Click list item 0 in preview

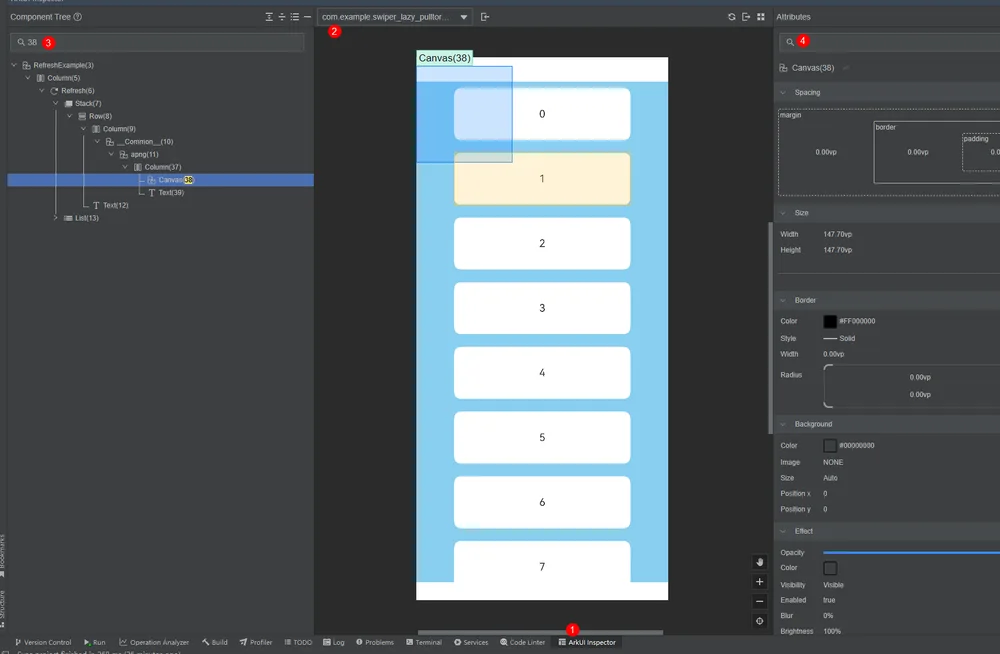point(542,114)
